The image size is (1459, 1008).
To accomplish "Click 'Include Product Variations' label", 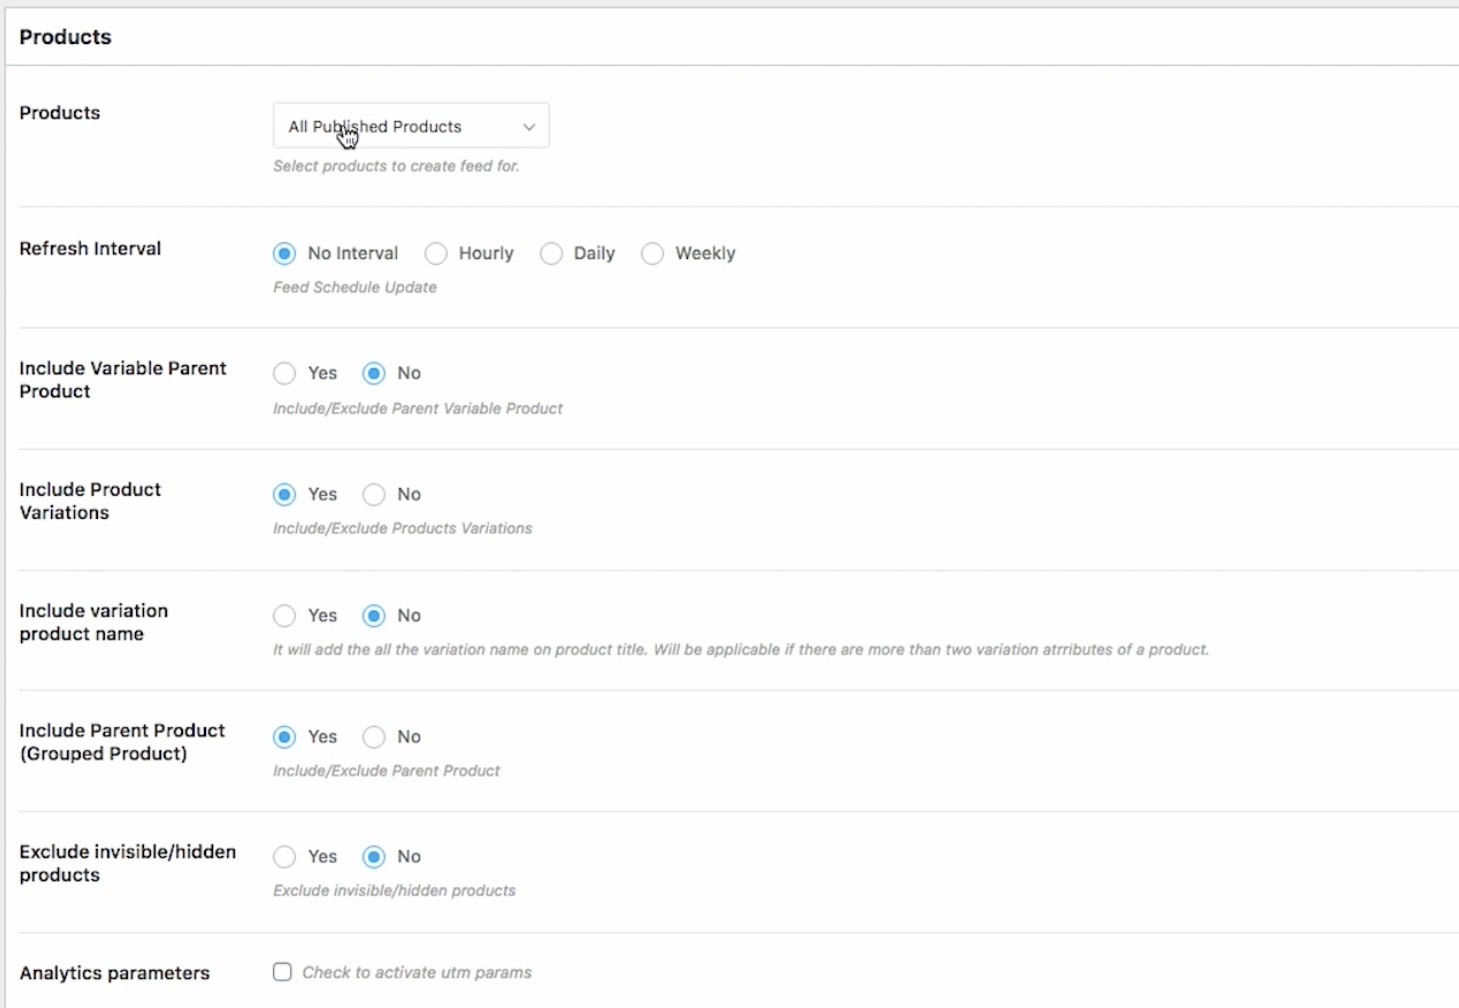I will click(90, 501).
